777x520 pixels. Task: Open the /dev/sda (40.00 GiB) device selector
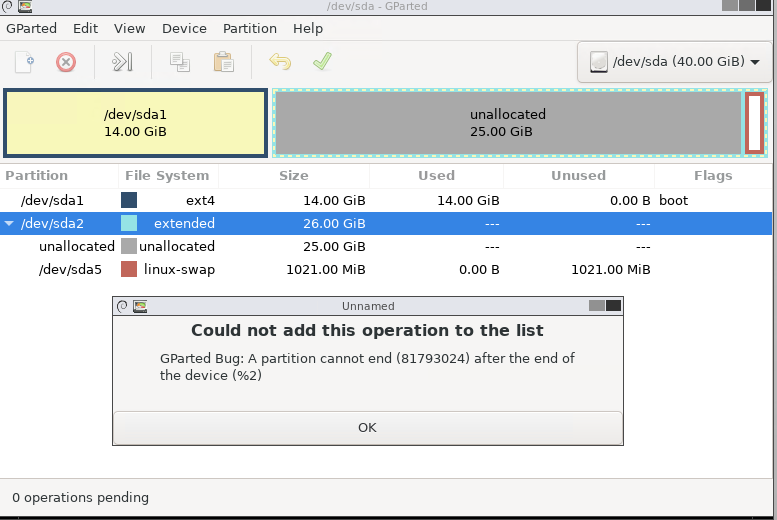[x=674, y=62]
